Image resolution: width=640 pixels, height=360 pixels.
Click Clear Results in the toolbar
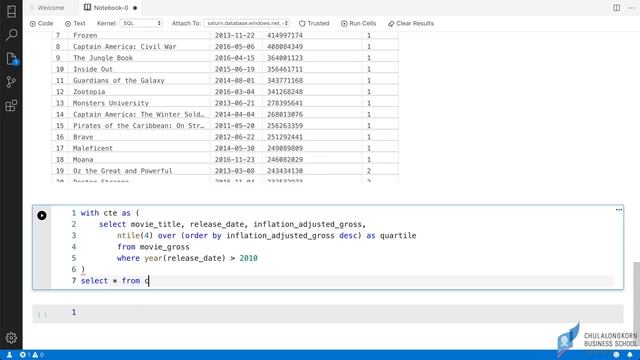[x=411, y=24]
